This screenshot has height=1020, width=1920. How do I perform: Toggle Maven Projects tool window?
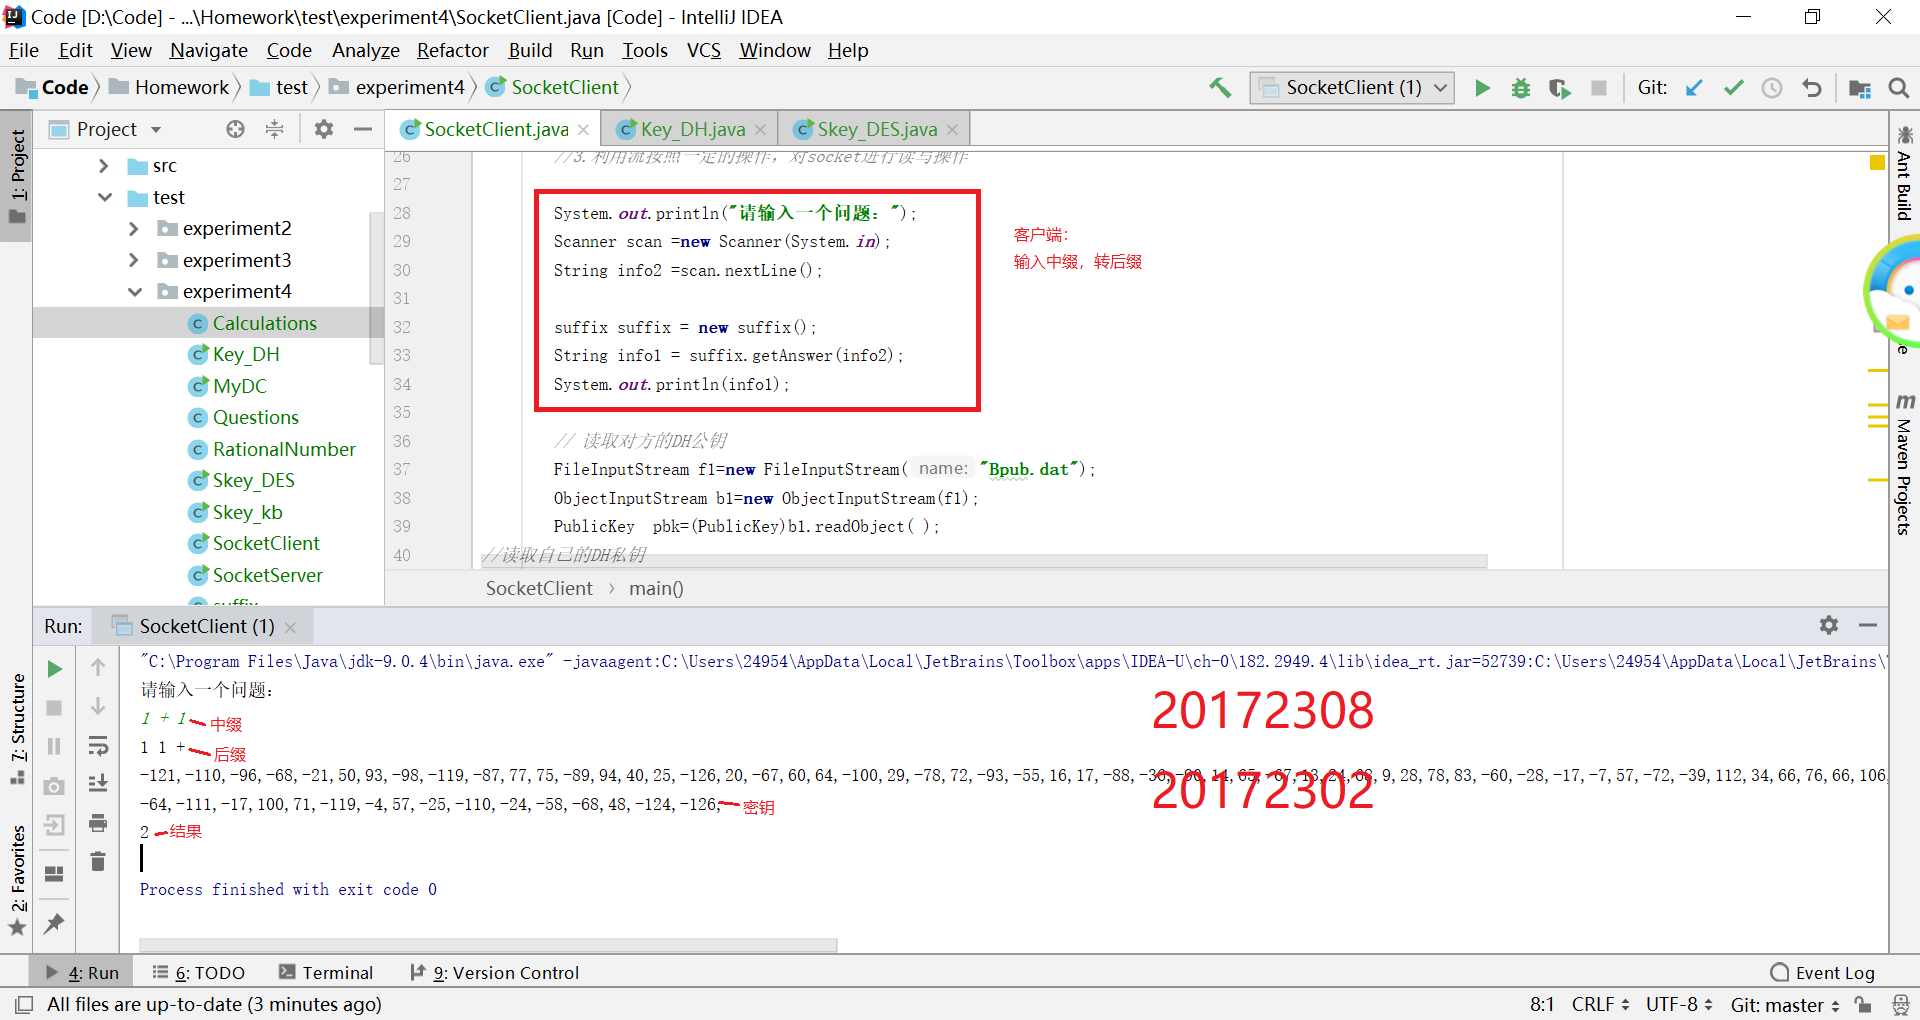point(1904,465)
